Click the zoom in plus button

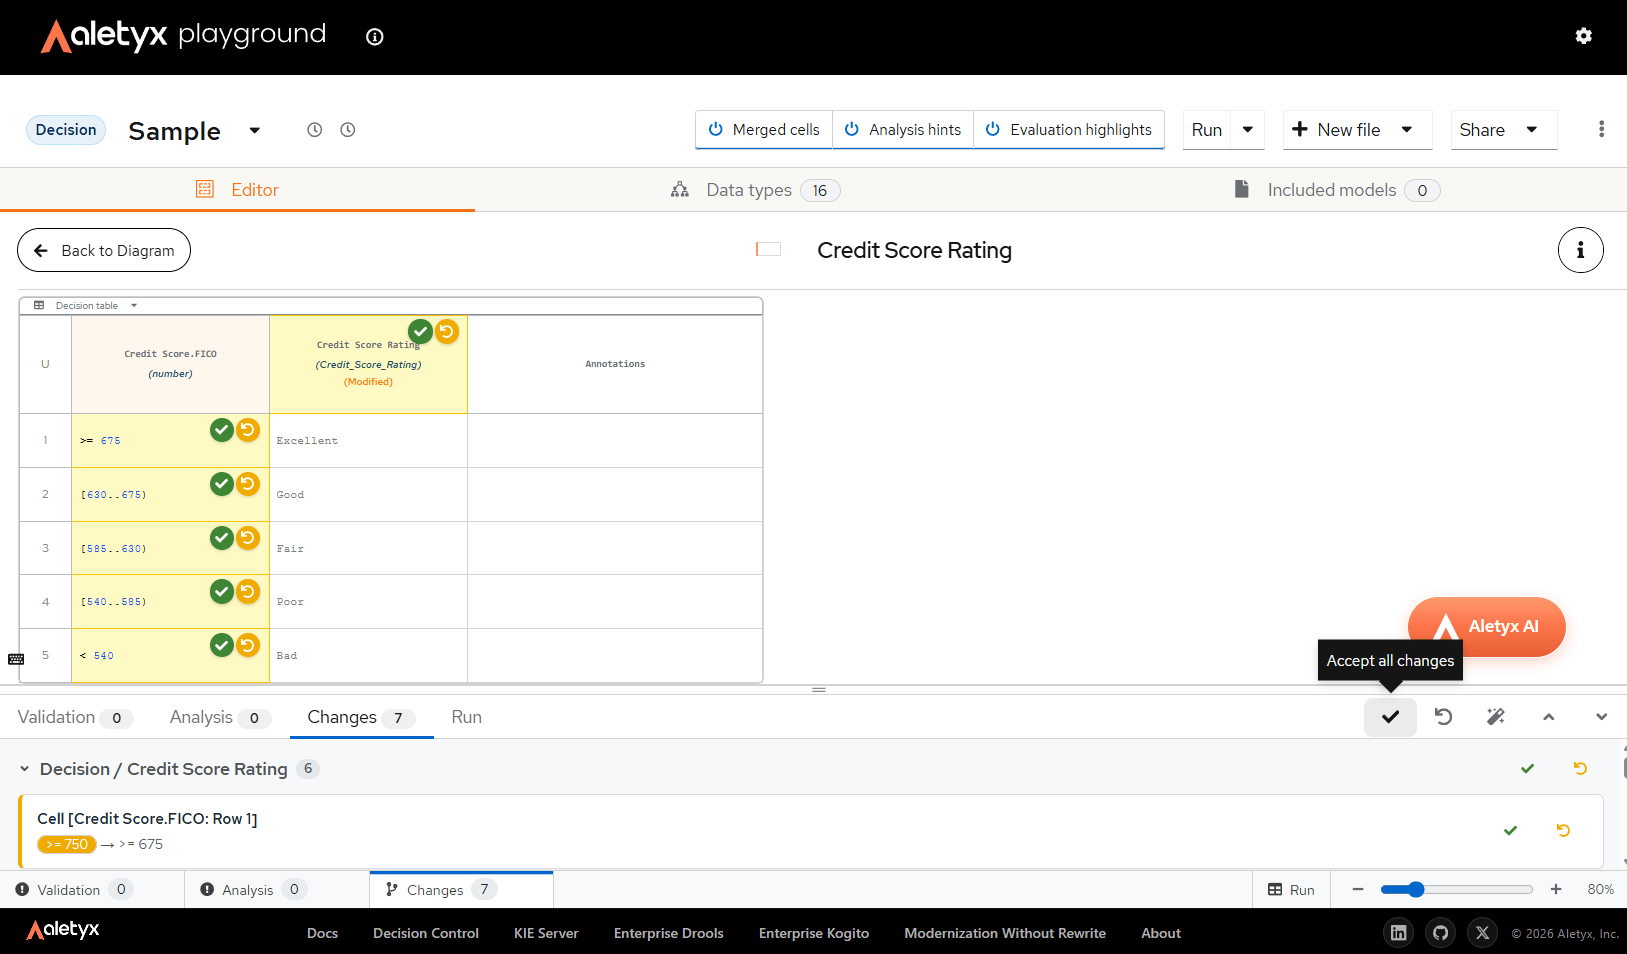(1555, 889)
